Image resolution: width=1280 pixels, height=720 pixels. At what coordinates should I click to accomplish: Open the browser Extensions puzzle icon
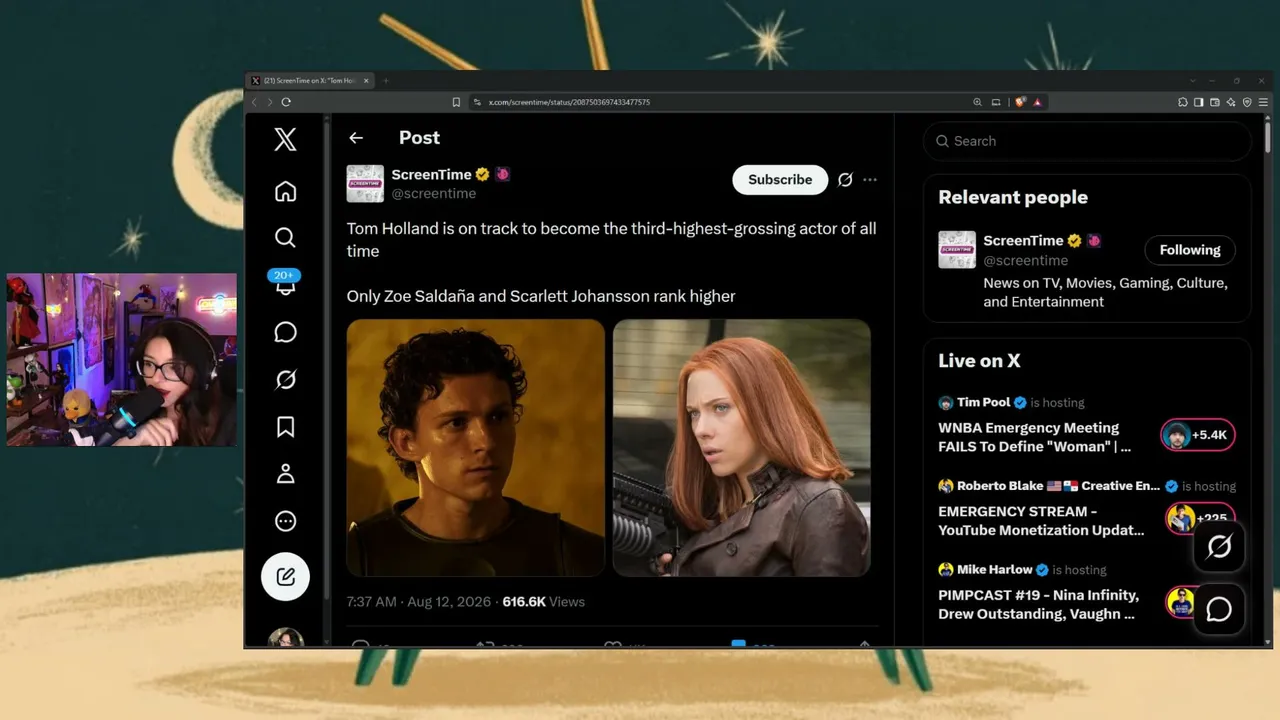click(1183, 102)
